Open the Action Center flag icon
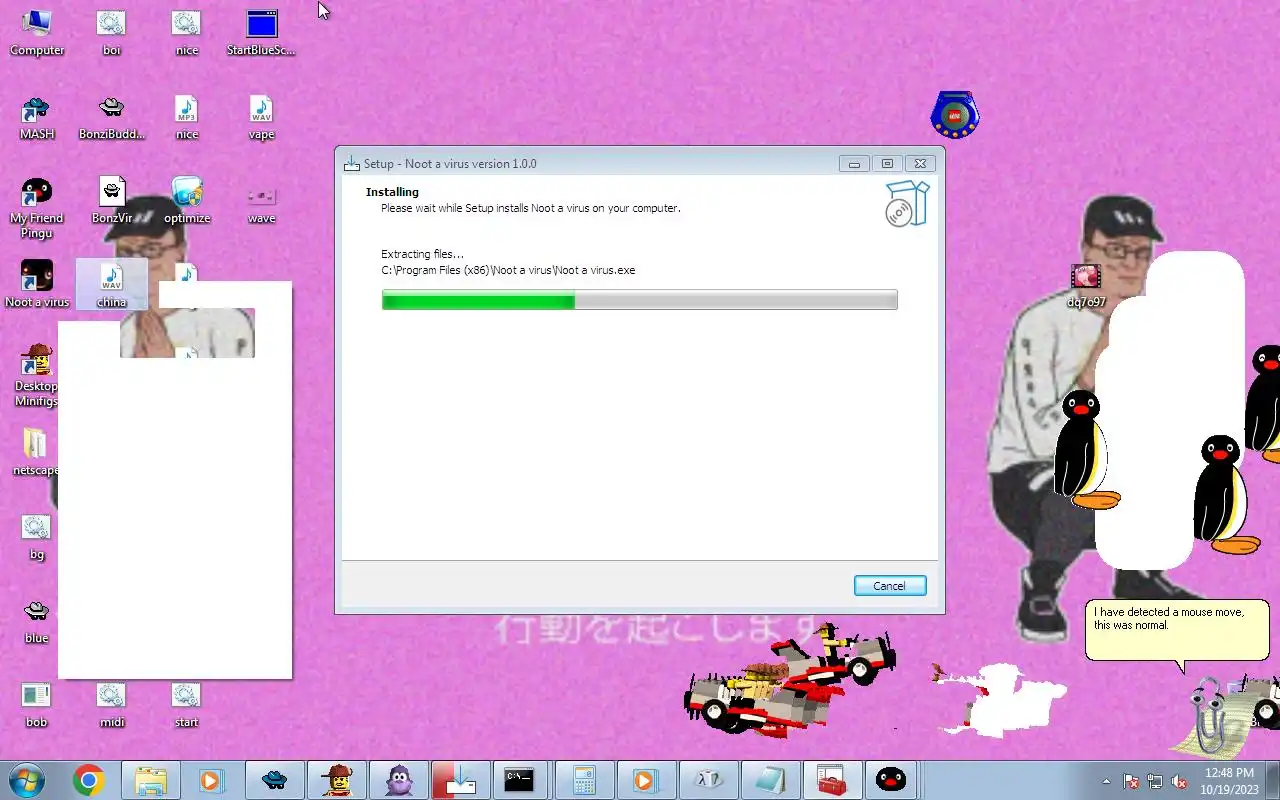 (x=1131, y=781)
